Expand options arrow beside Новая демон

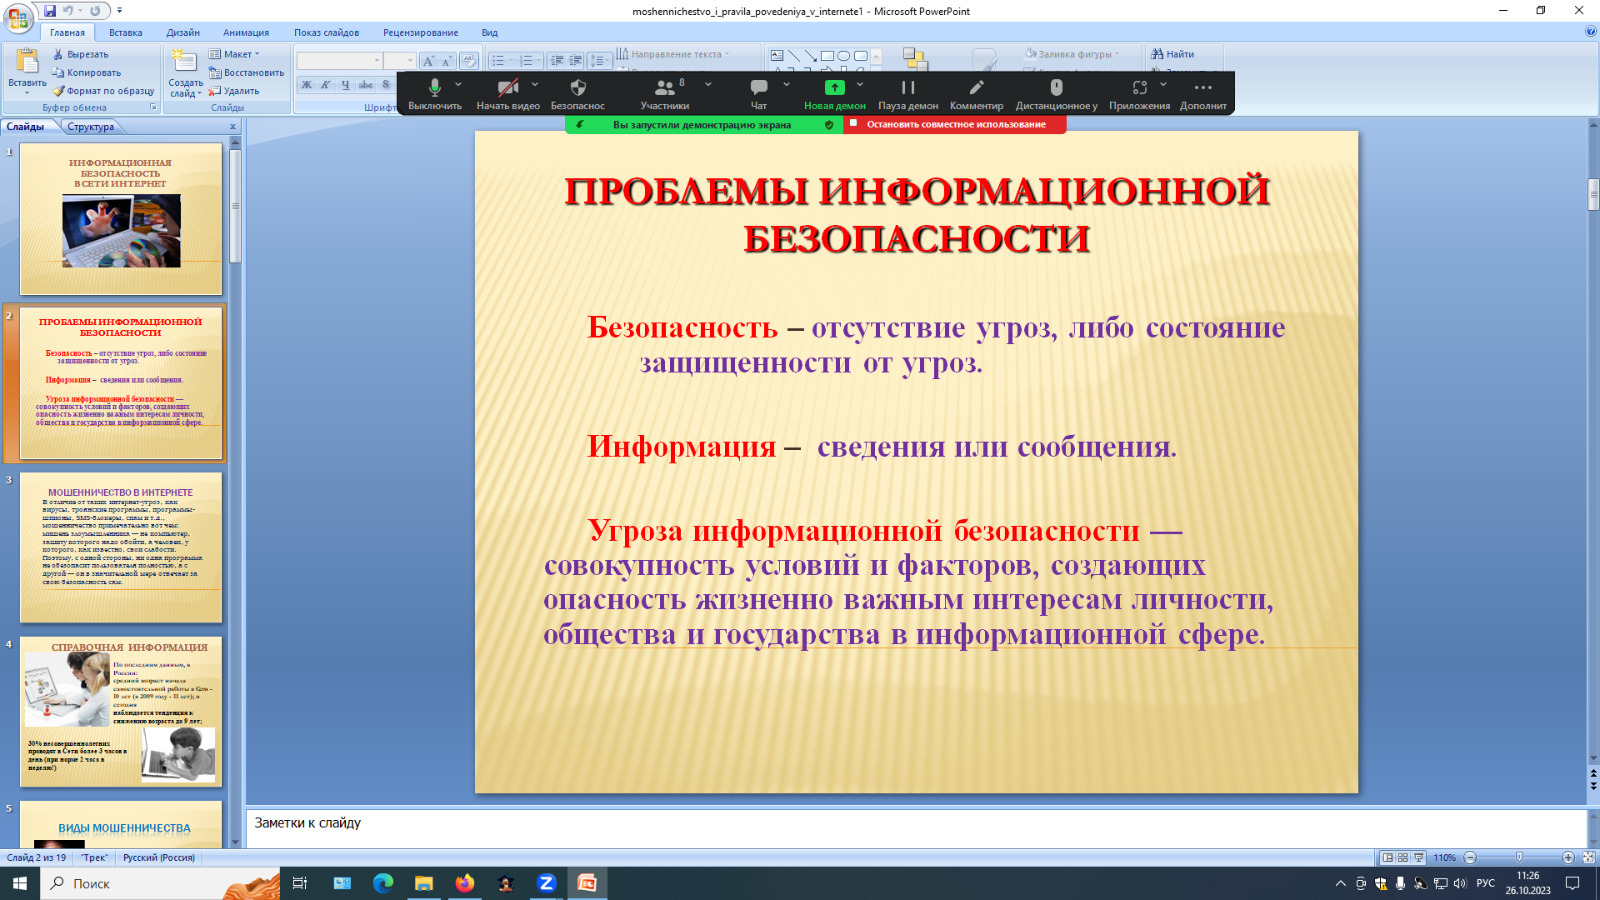coord(860,85)
